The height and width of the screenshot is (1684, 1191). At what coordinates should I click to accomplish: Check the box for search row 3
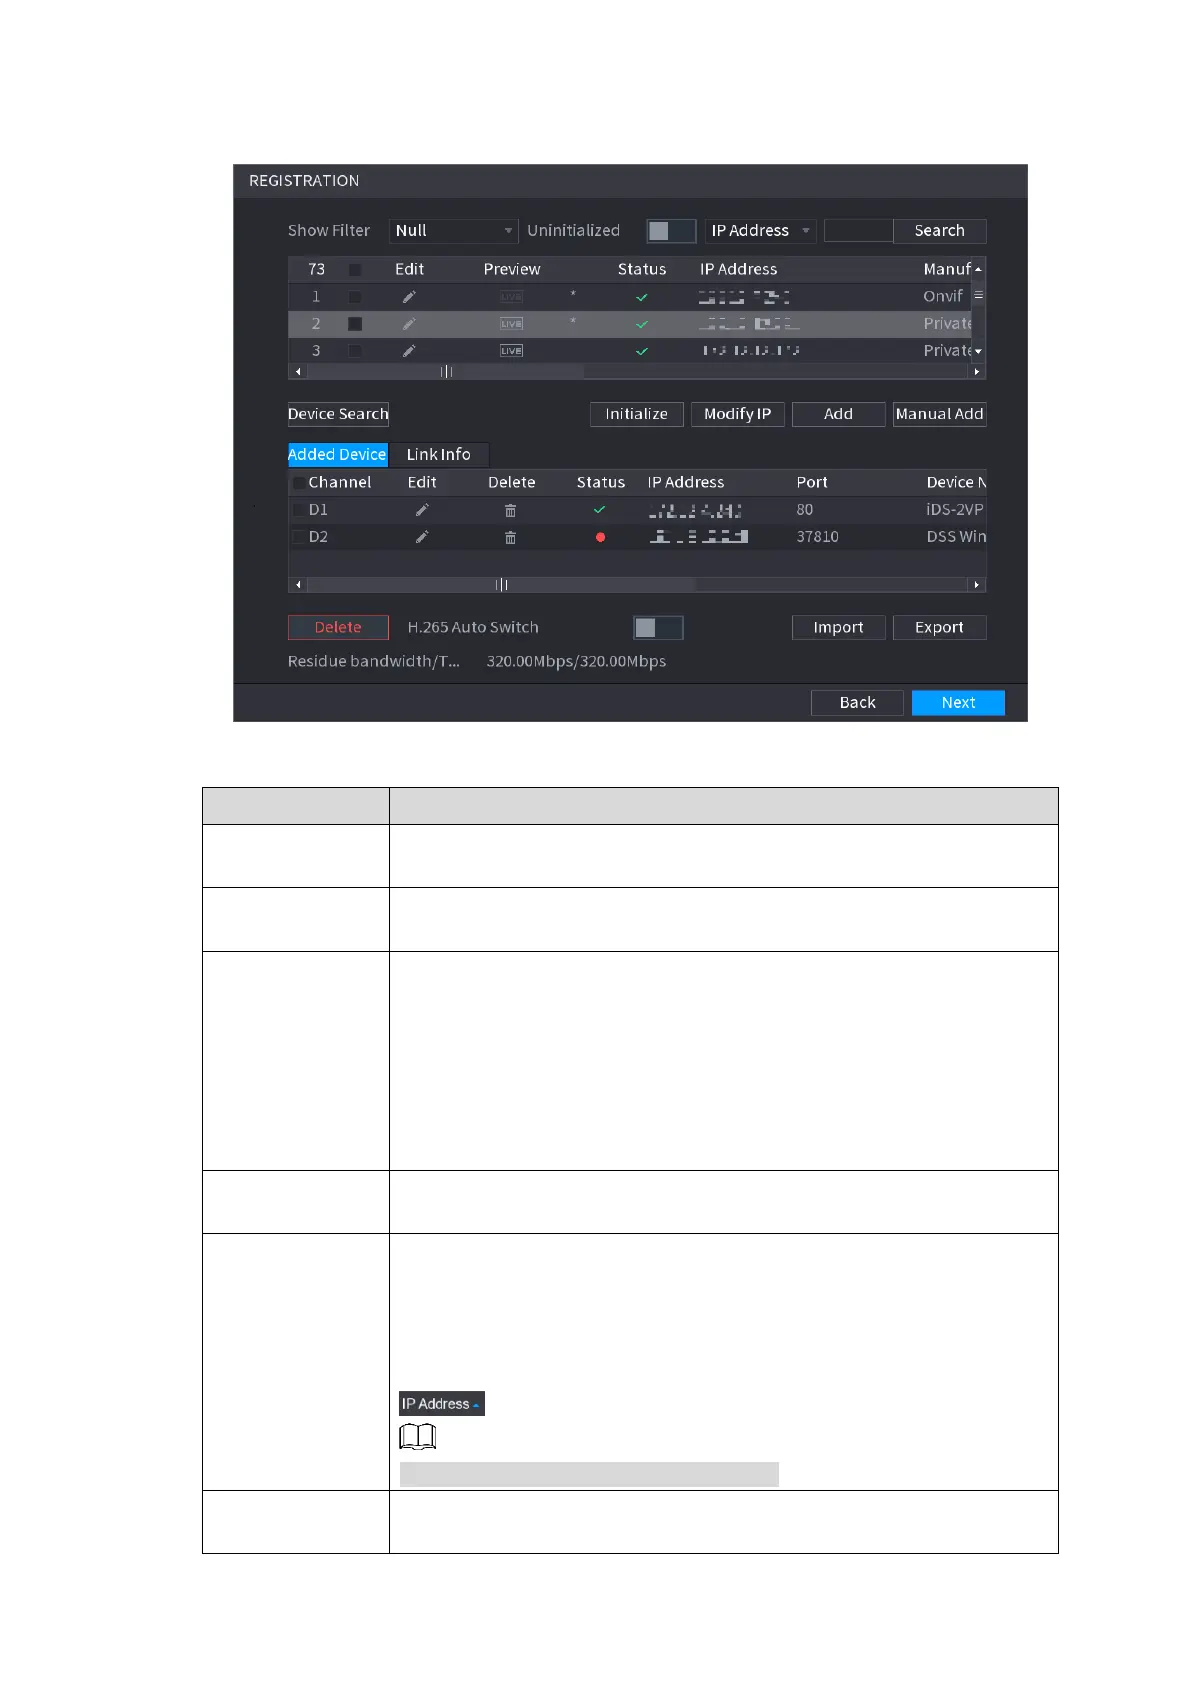(355, 351)
